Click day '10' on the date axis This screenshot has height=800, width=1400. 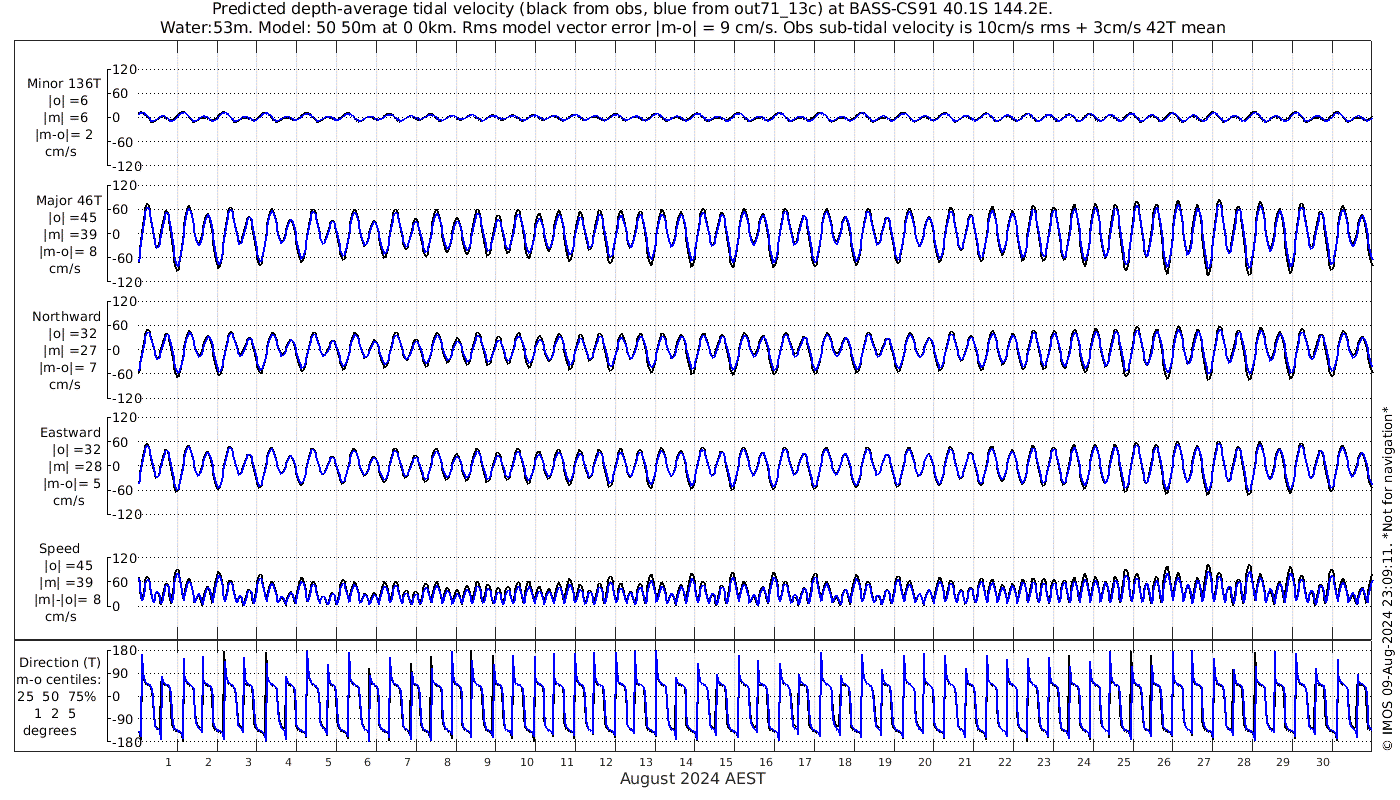point(527,763)
